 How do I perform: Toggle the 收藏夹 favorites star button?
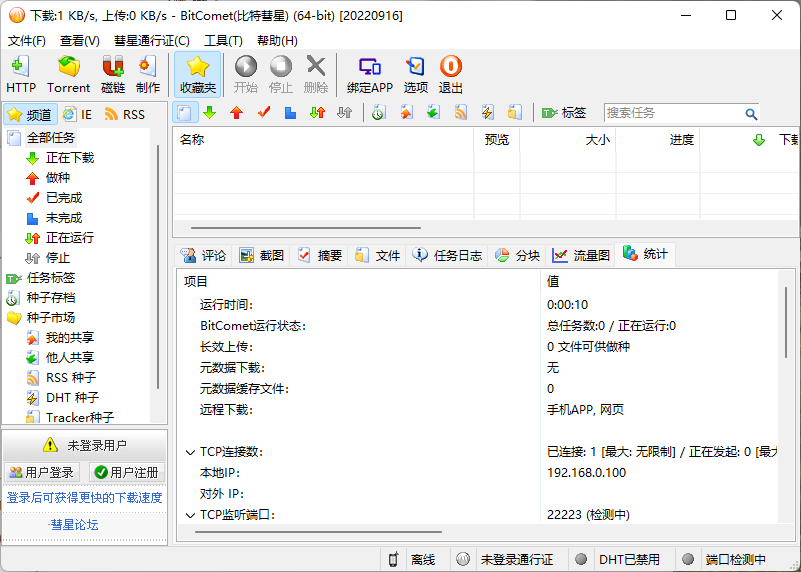click(198, 75)
